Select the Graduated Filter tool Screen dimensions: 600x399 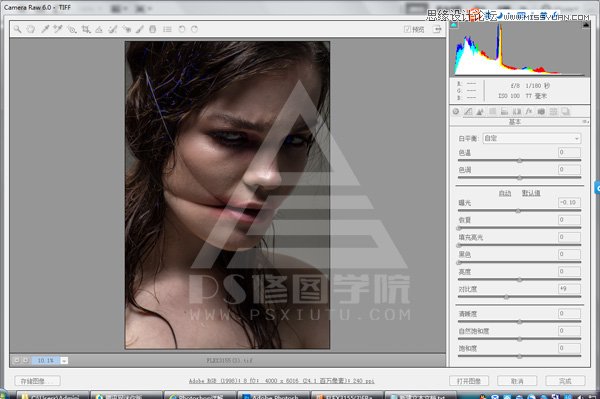pos(153,29)
